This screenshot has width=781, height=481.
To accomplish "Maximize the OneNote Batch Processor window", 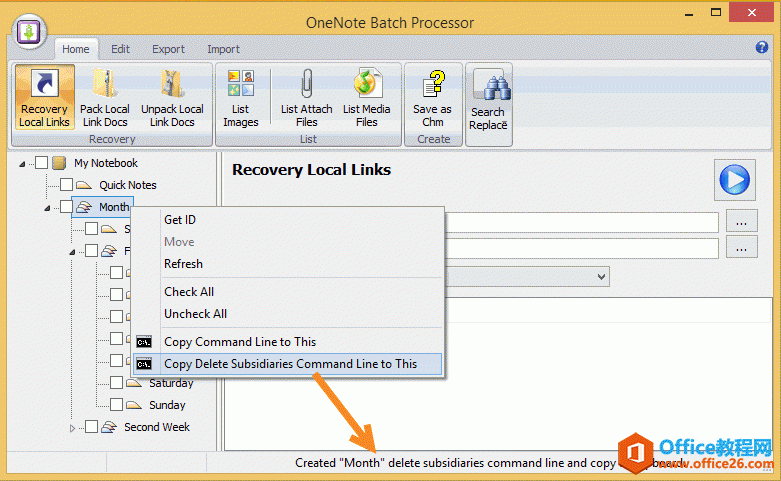I will pyautogui.click(x=716, y=13).
